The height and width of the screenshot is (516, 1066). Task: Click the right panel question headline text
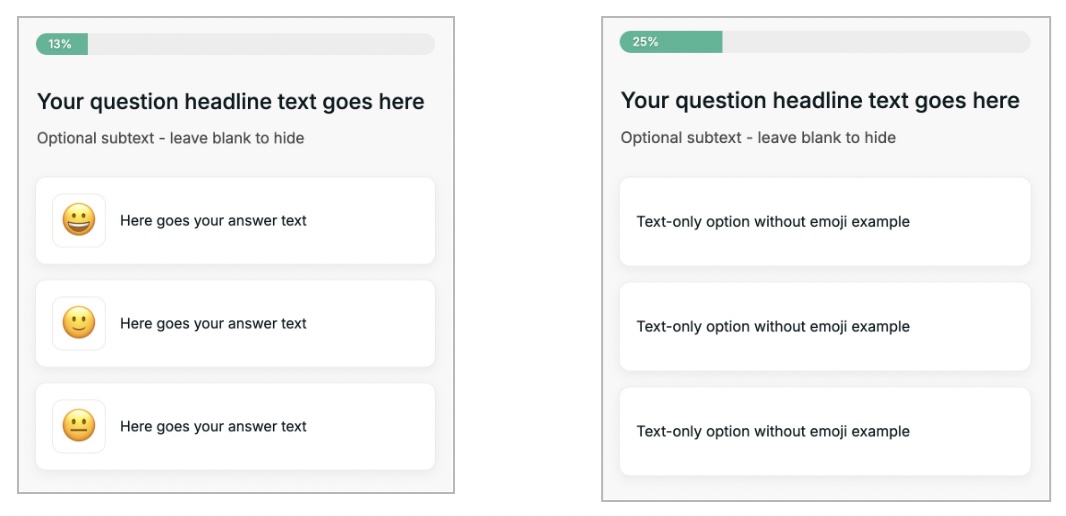(820, 101)
